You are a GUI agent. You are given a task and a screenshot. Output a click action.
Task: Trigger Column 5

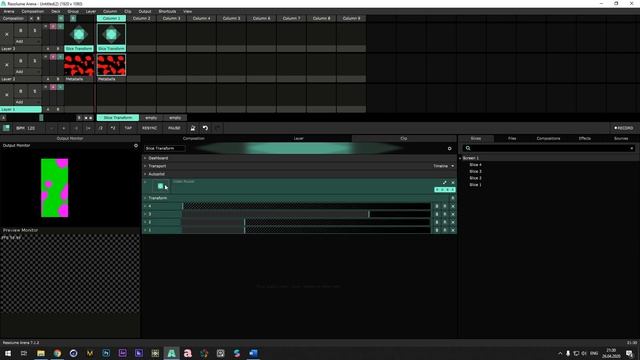[231, 18]
